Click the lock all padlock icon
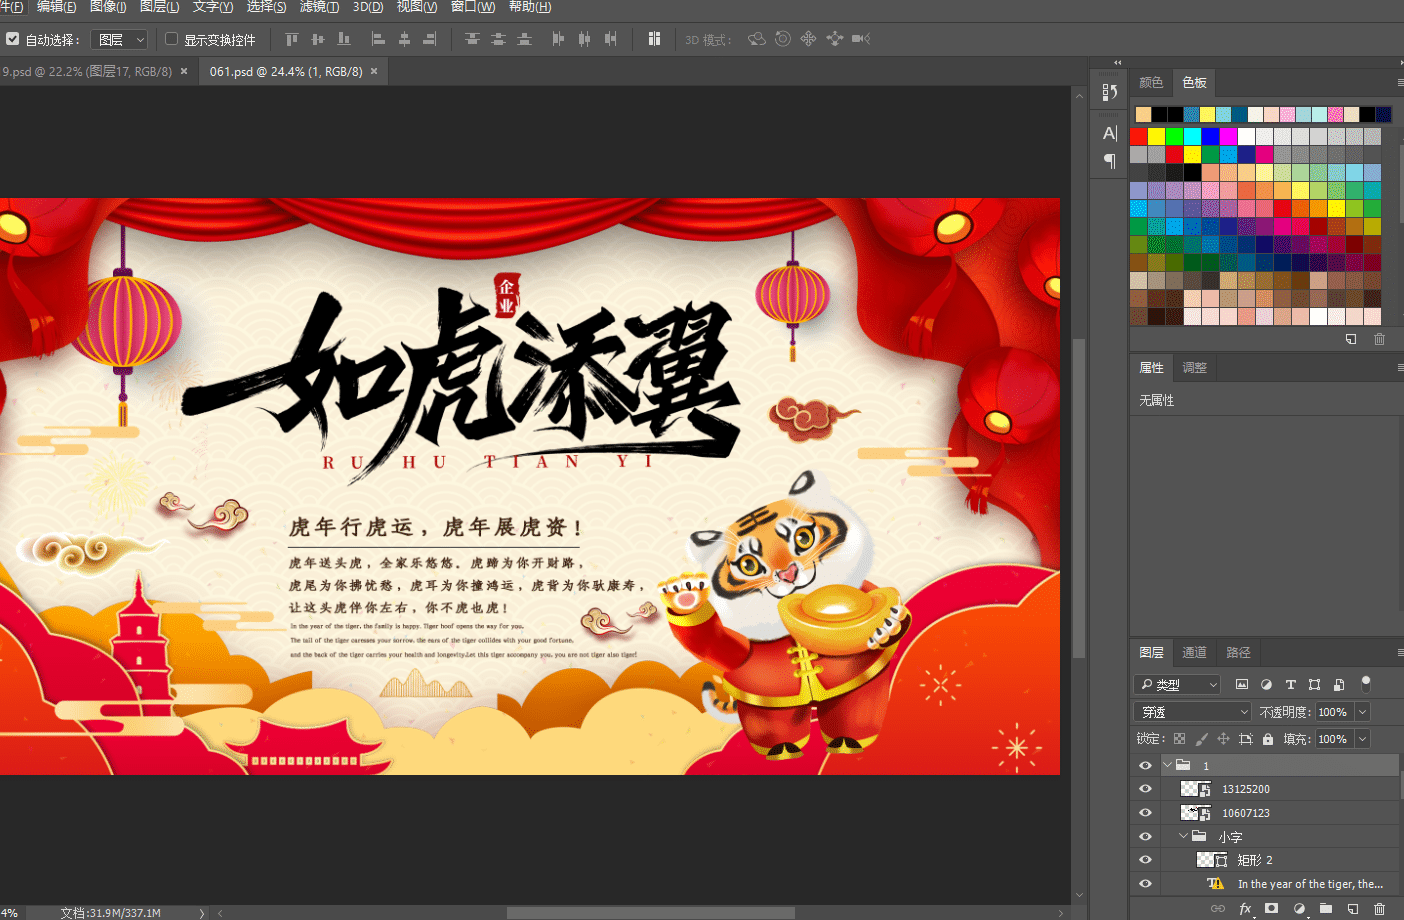Viewport: 1404px width, 920px height. 1268,739
